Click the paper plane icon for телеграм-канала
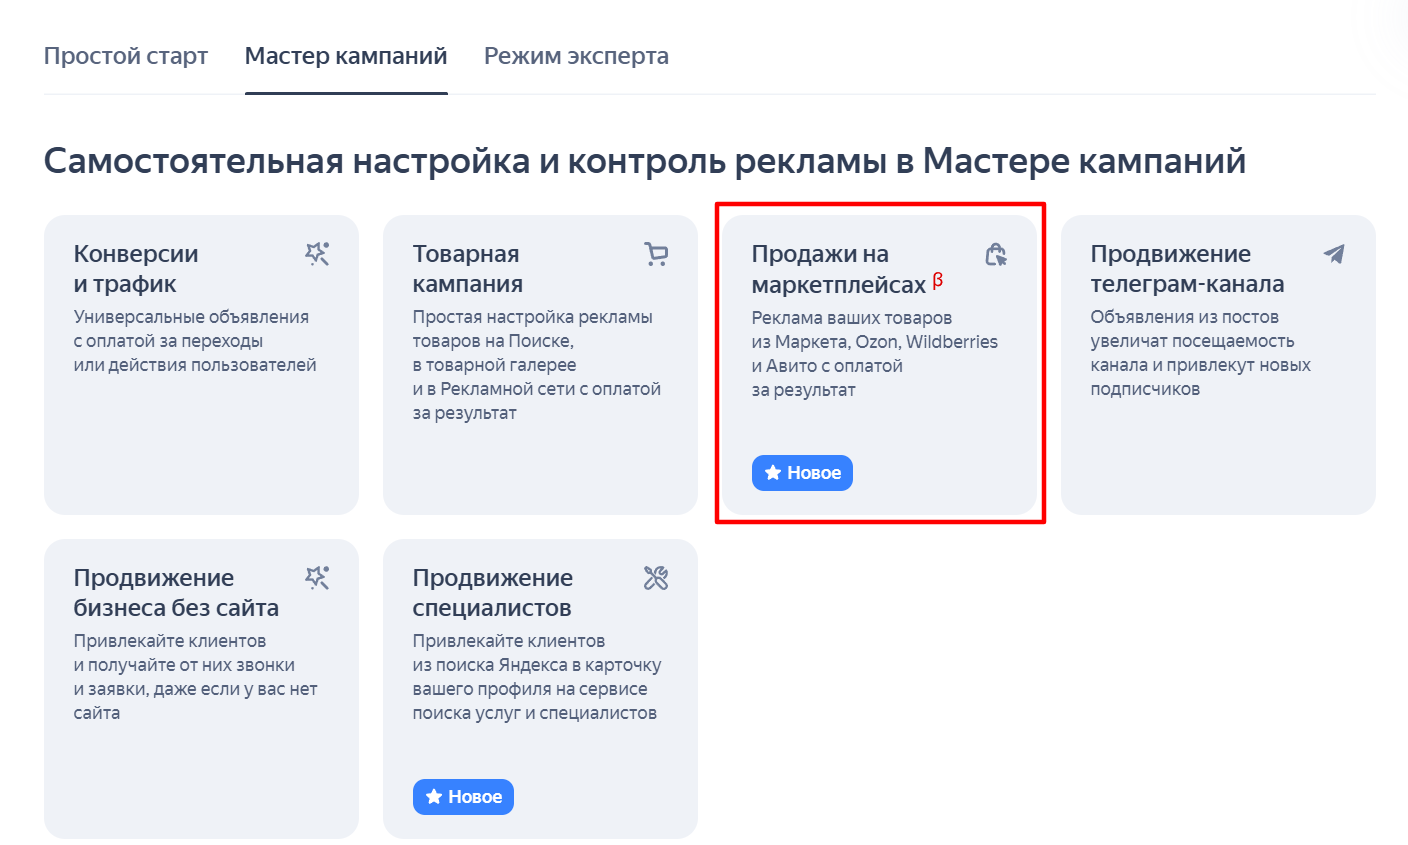Screen dimensions: 1408x845 (x=1334, y=254)
